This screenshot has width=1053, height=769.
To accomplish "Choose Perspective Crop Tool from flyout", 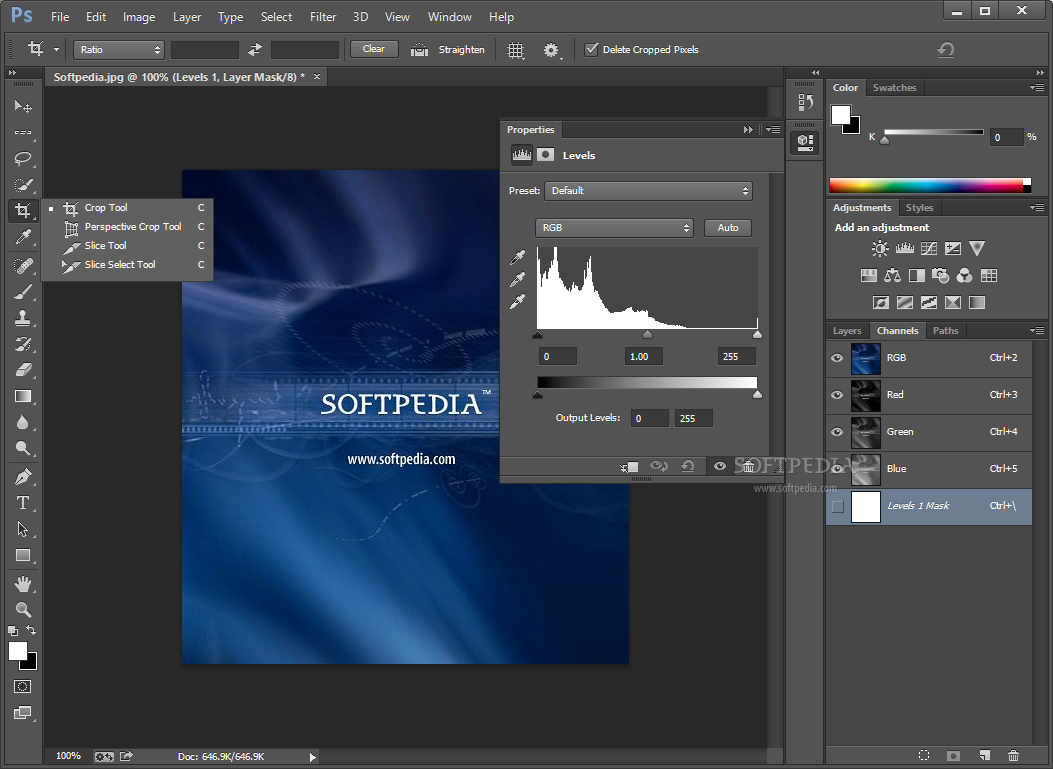I will pyautogui.click(x=127, y=227).
